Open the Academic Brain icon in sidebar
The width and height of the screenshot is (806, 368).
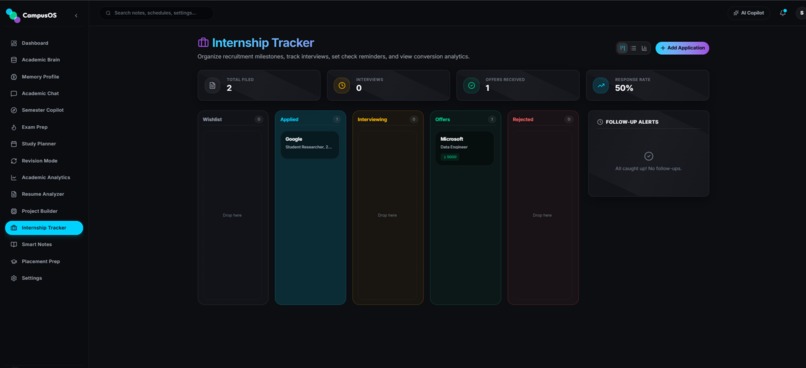coord(14,60)
